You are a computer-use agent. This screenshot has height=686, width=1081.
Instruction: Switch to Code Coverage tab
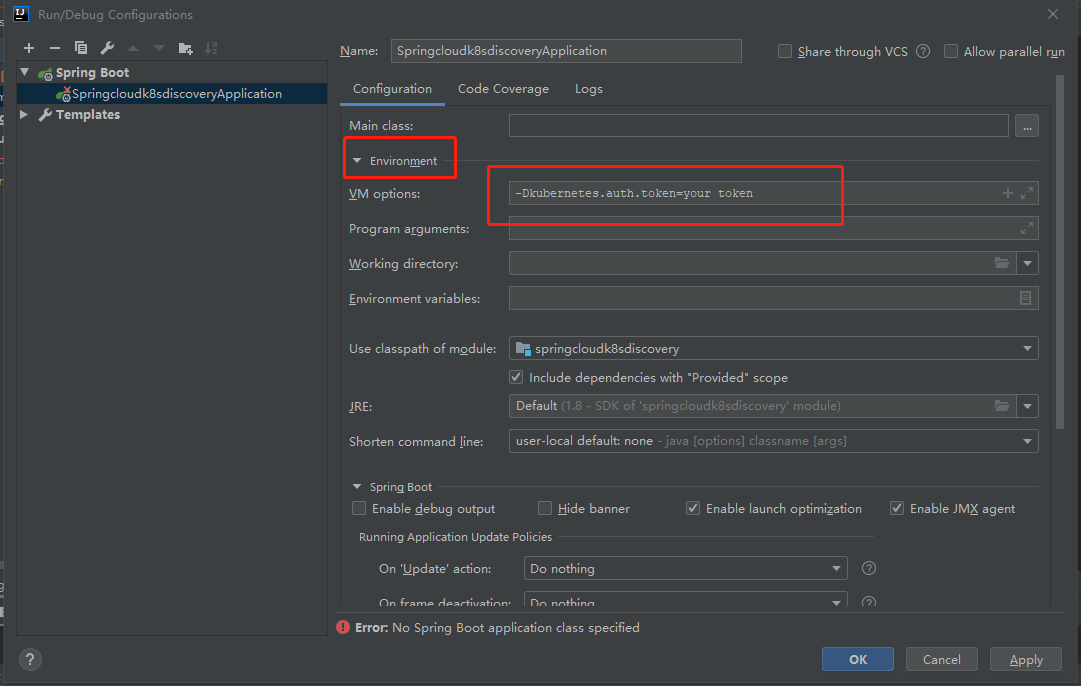pos(503,89)
